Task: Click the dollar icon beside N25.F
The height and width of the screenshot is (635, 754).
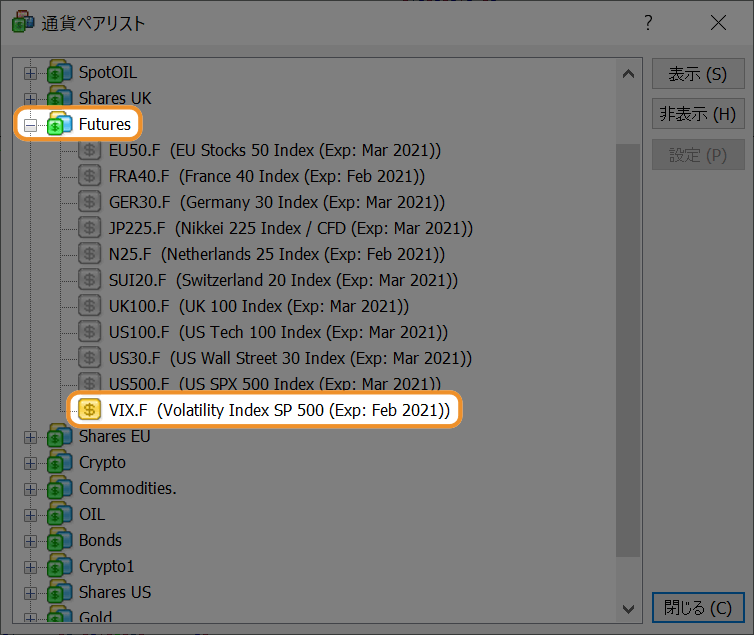Action: [x=89, y=254]
